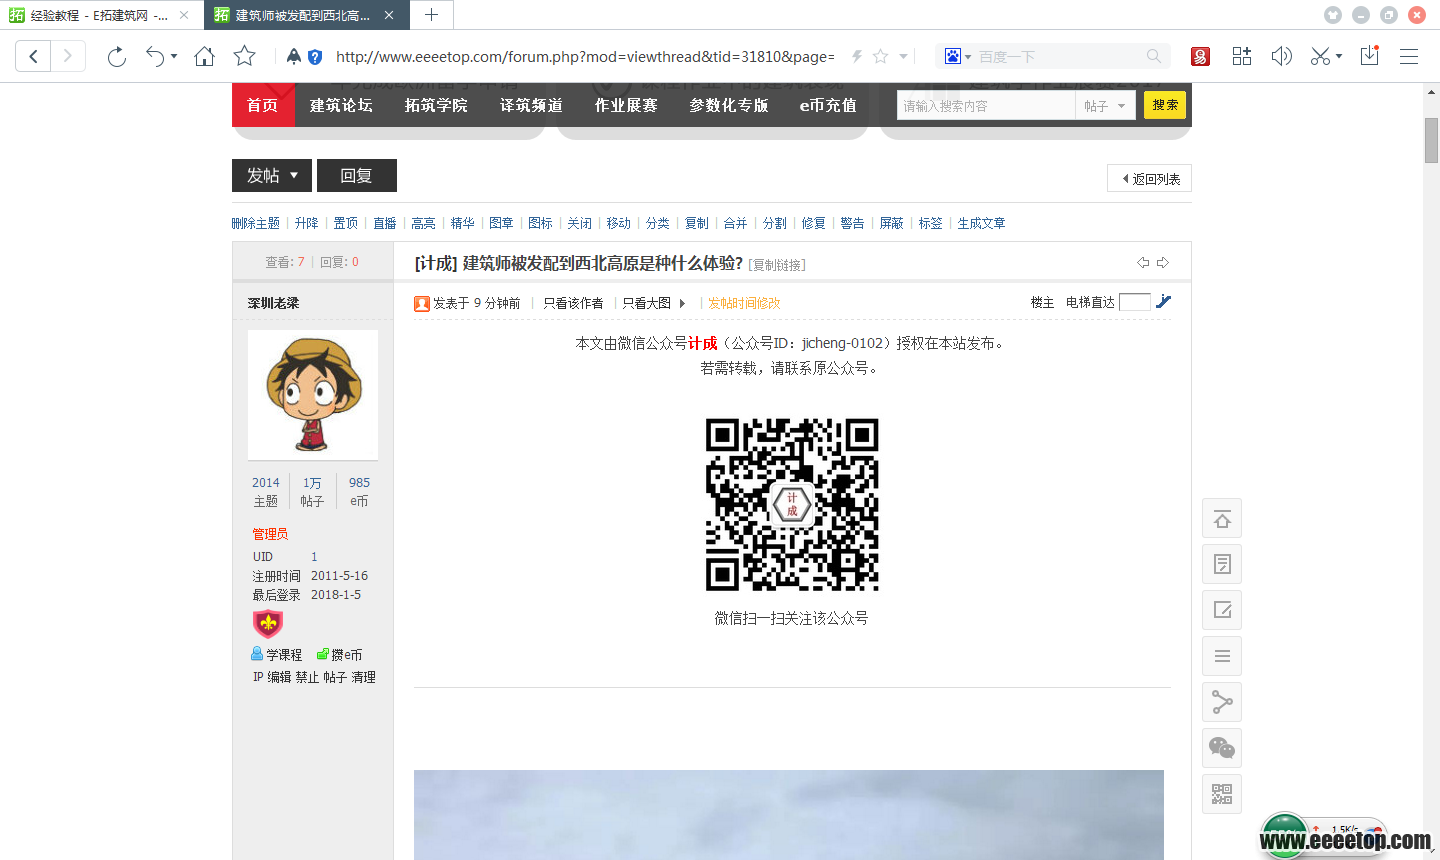The height and width of the screenshot is (860, 1440).
Task: Click the edit/reply pencil icon in side panel
Action: (1222, 610)
